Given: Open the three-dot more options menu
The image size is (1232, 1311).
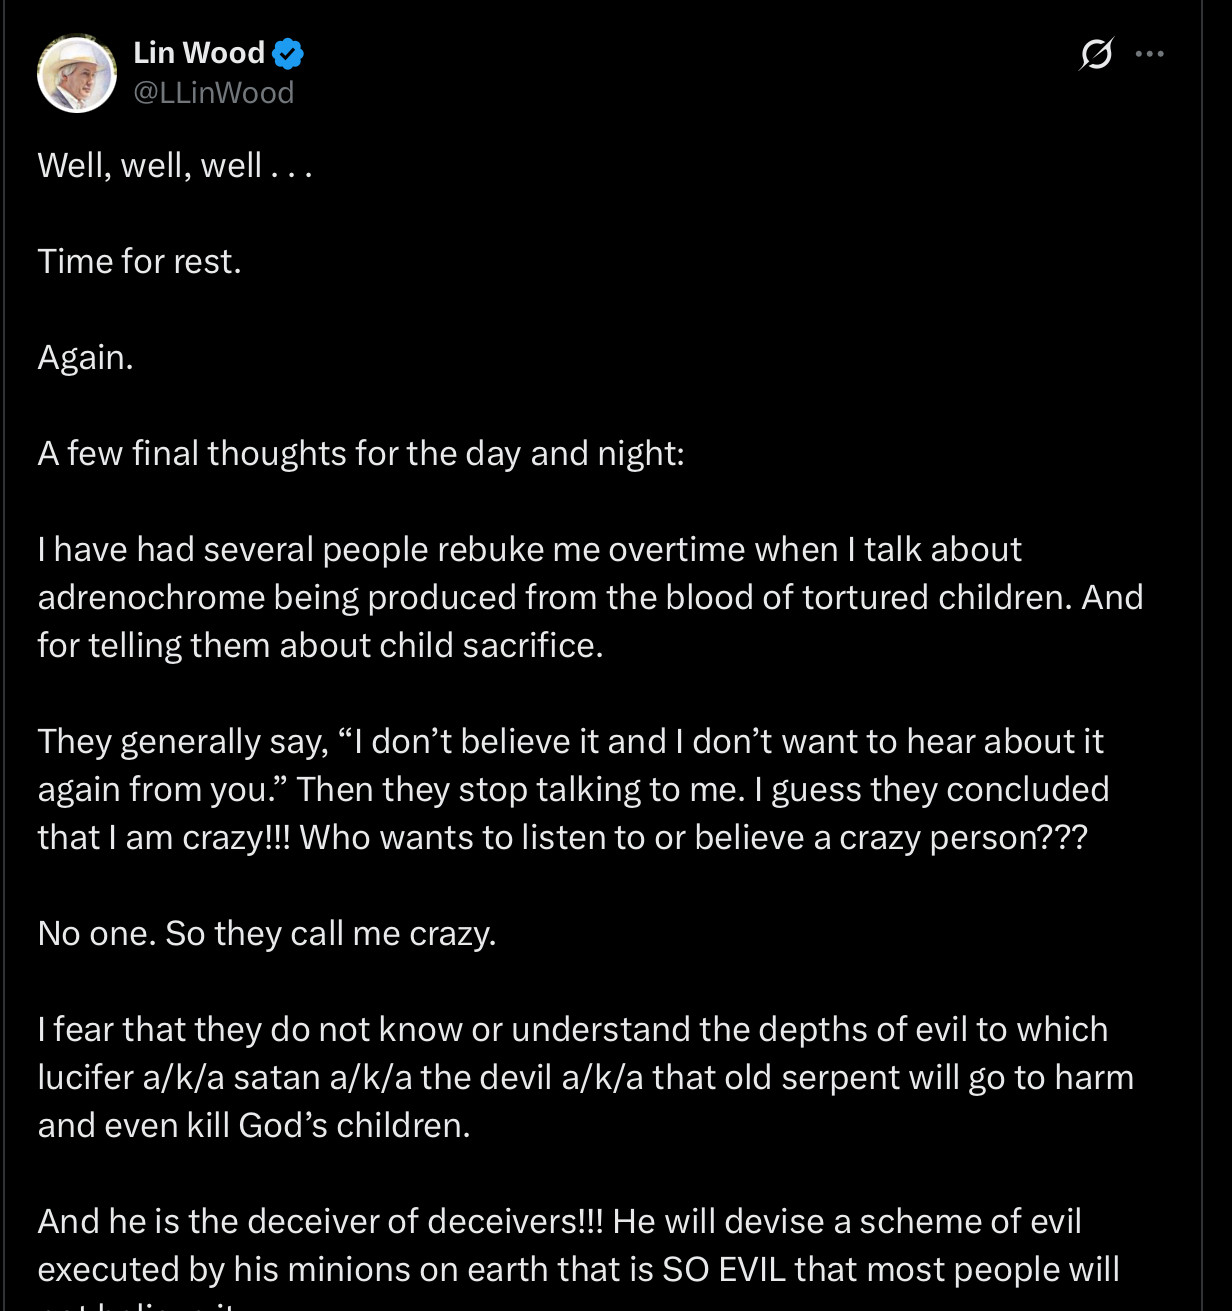Looking at the screenshot, I should pos(1150,54).
